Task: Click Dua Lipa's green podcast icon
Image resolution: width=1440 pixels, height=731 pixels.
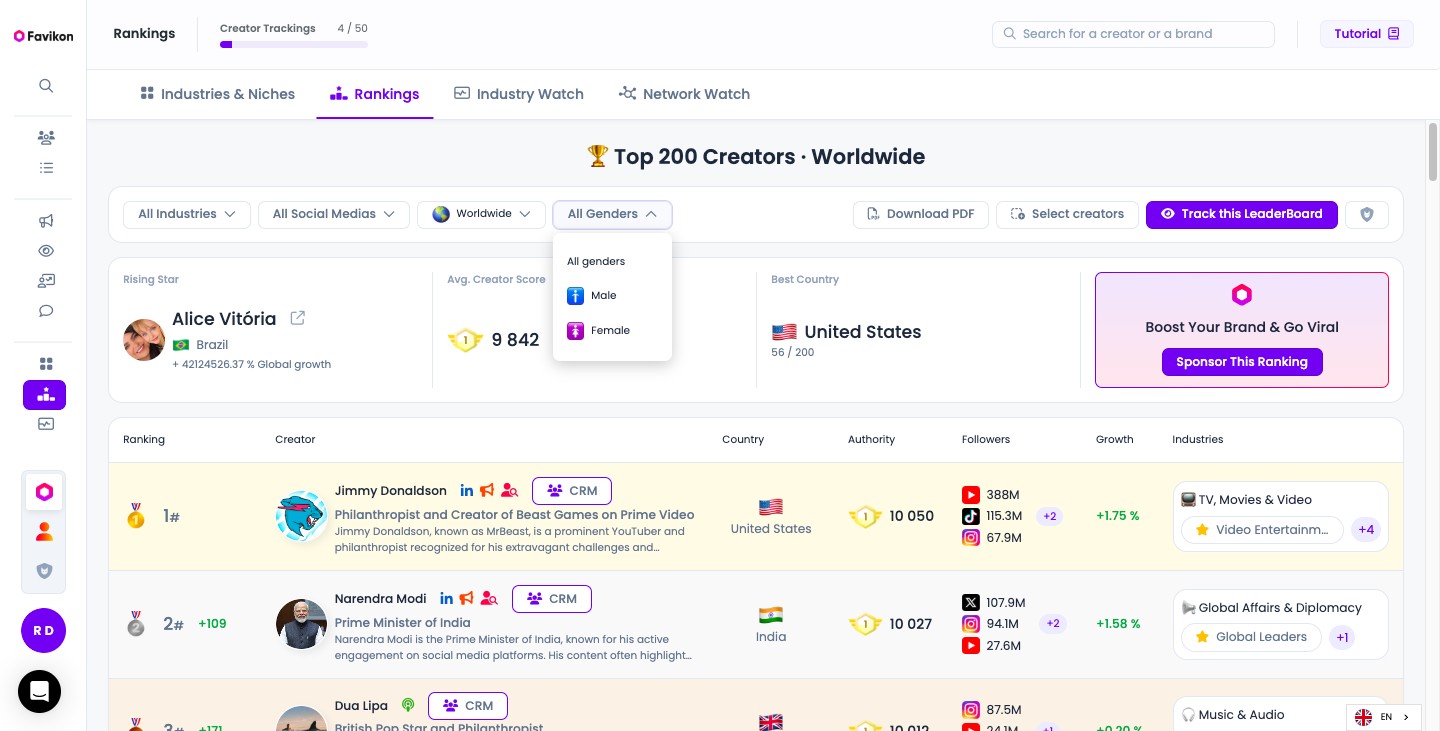Action: [x=407, y=705]
